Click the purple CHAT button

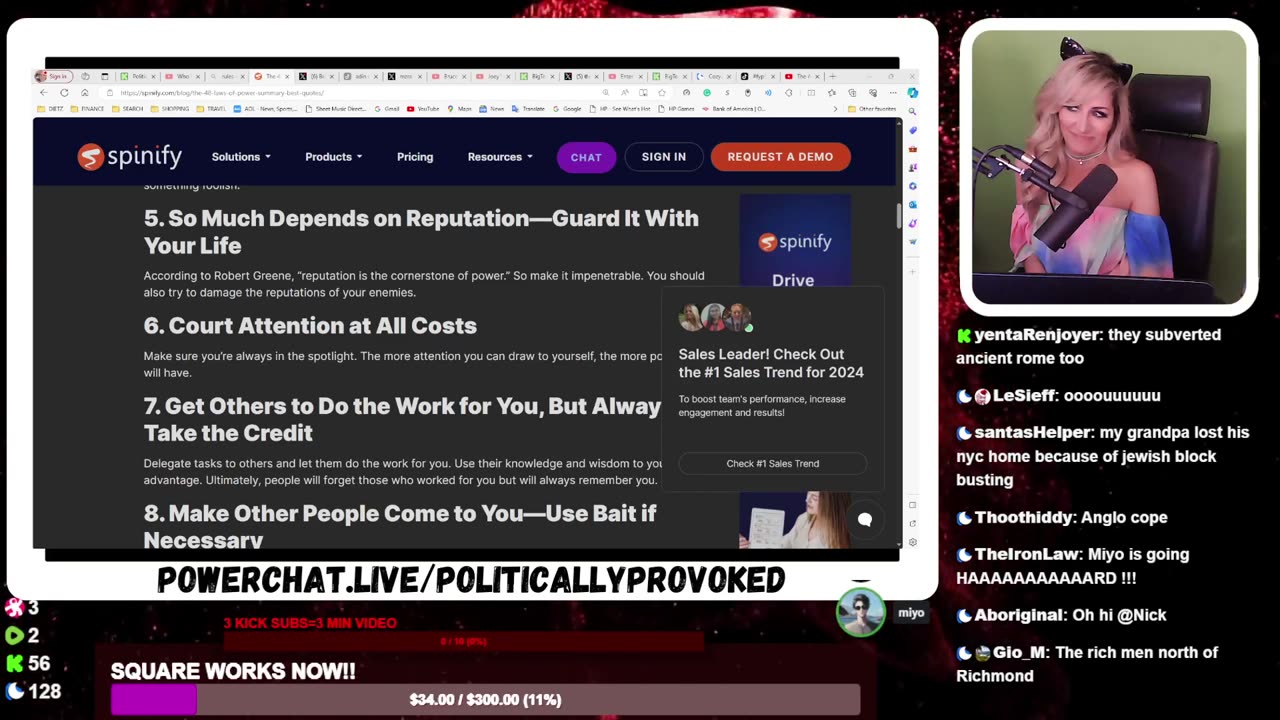tap(586, 157)
